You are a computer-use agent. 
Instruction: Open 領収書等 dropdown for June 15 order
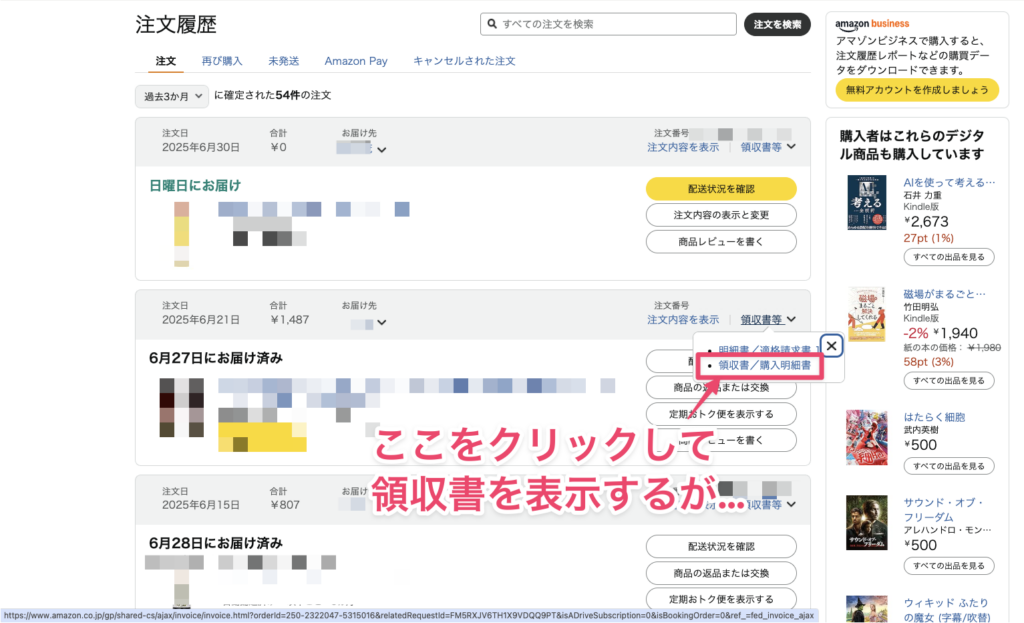(769, 505)
